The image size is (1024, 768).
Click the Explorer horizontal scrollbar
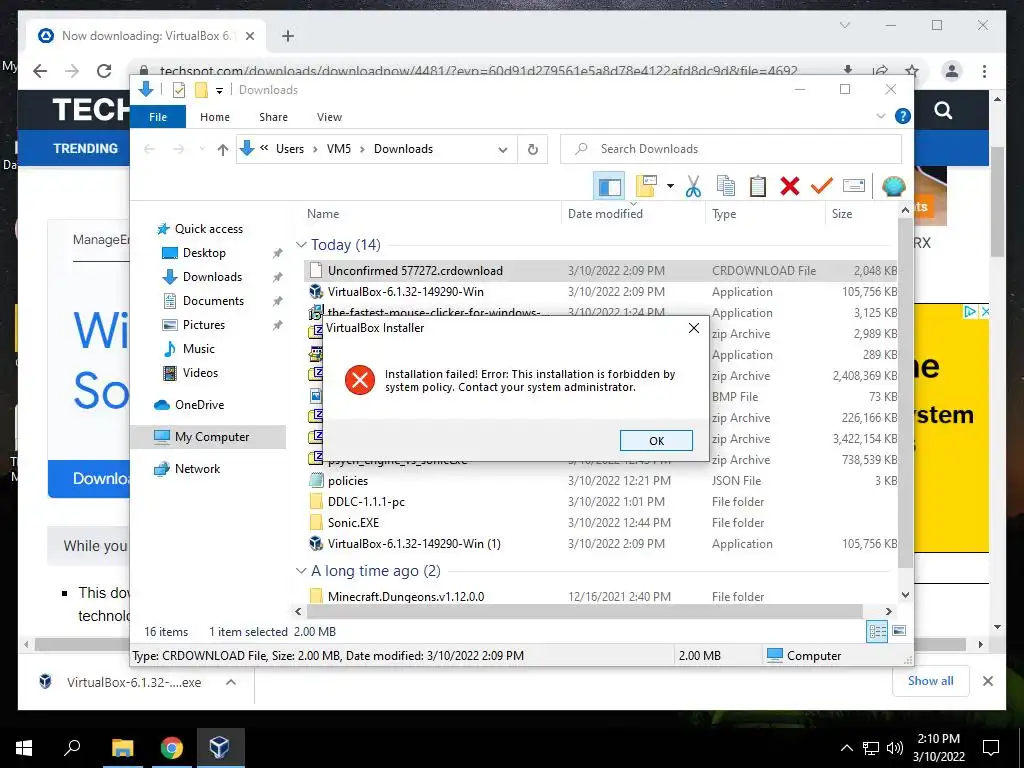(x=584, y=611)
